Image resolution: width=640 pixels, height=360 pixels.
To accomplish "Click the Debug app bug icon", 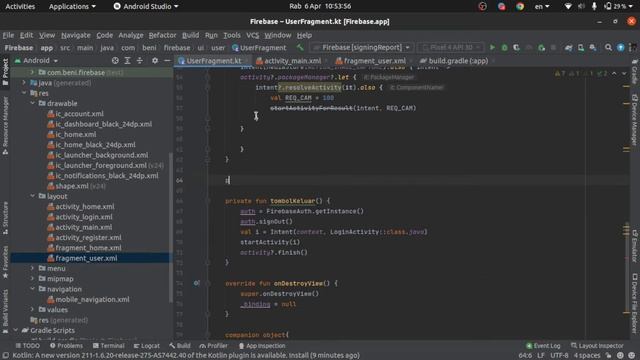I will pyautogui.click(x=504, y=48).
